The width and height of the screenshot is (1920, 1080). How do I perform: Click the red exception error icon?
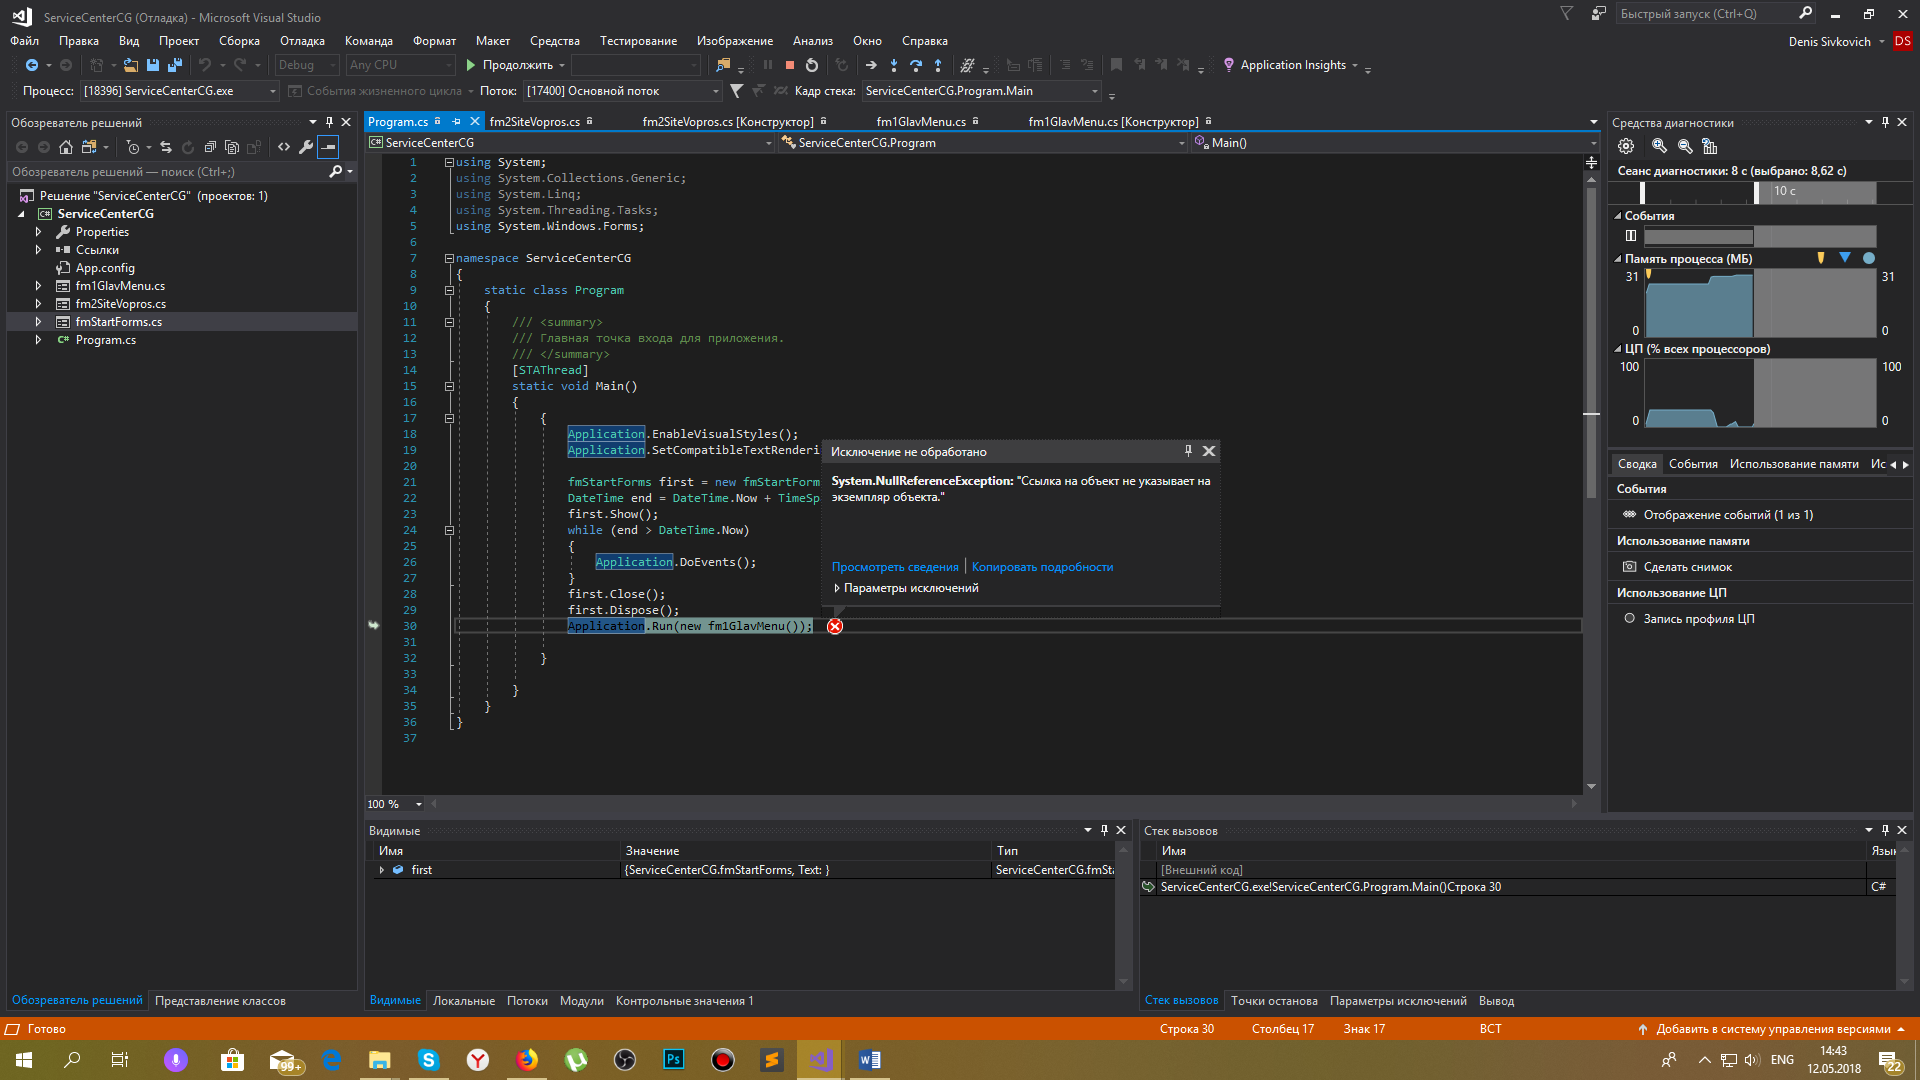tap(835, 626)
